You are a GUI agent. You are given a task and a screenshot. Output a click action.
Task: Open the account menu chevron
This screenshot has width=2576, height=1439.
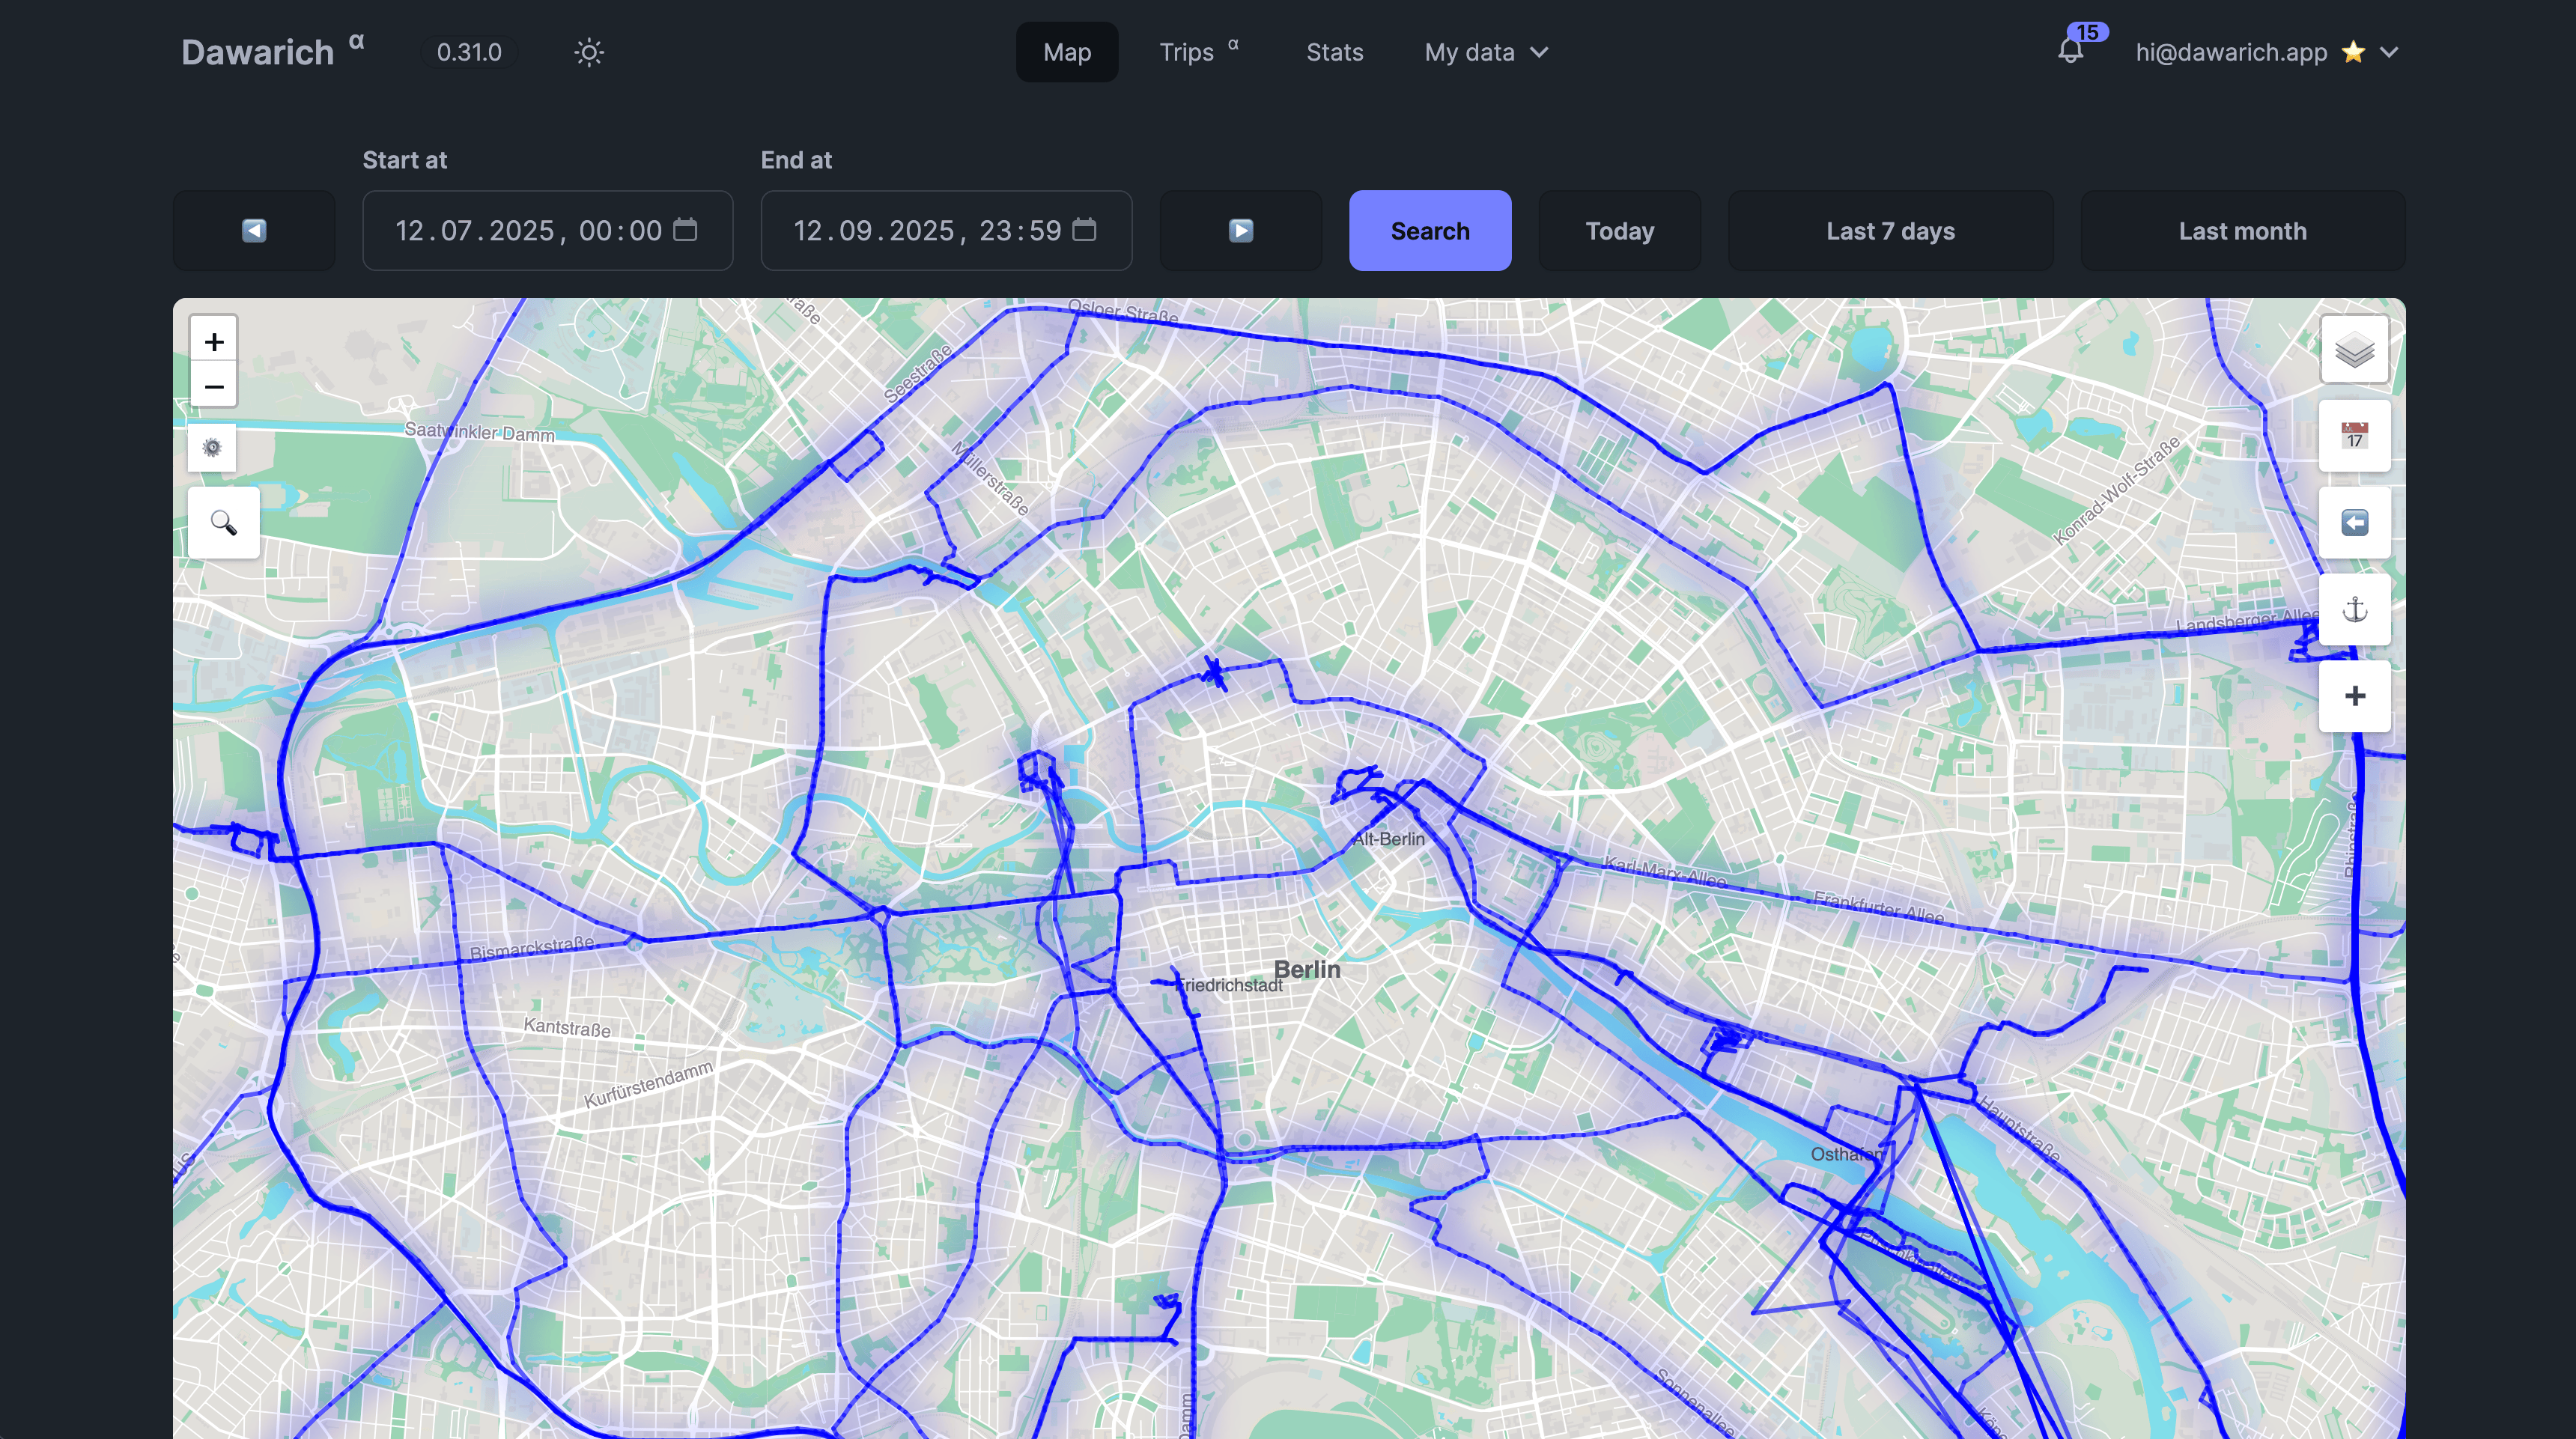[x=2392, y=52]
